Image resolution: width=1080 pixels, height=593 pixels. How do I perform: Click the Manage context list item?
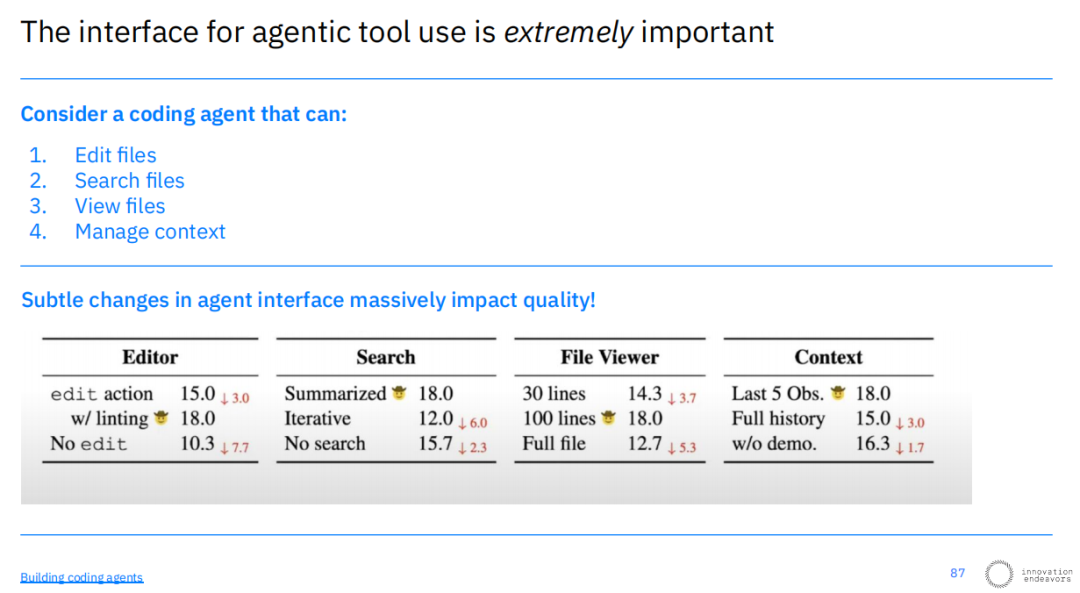[150, 231]
